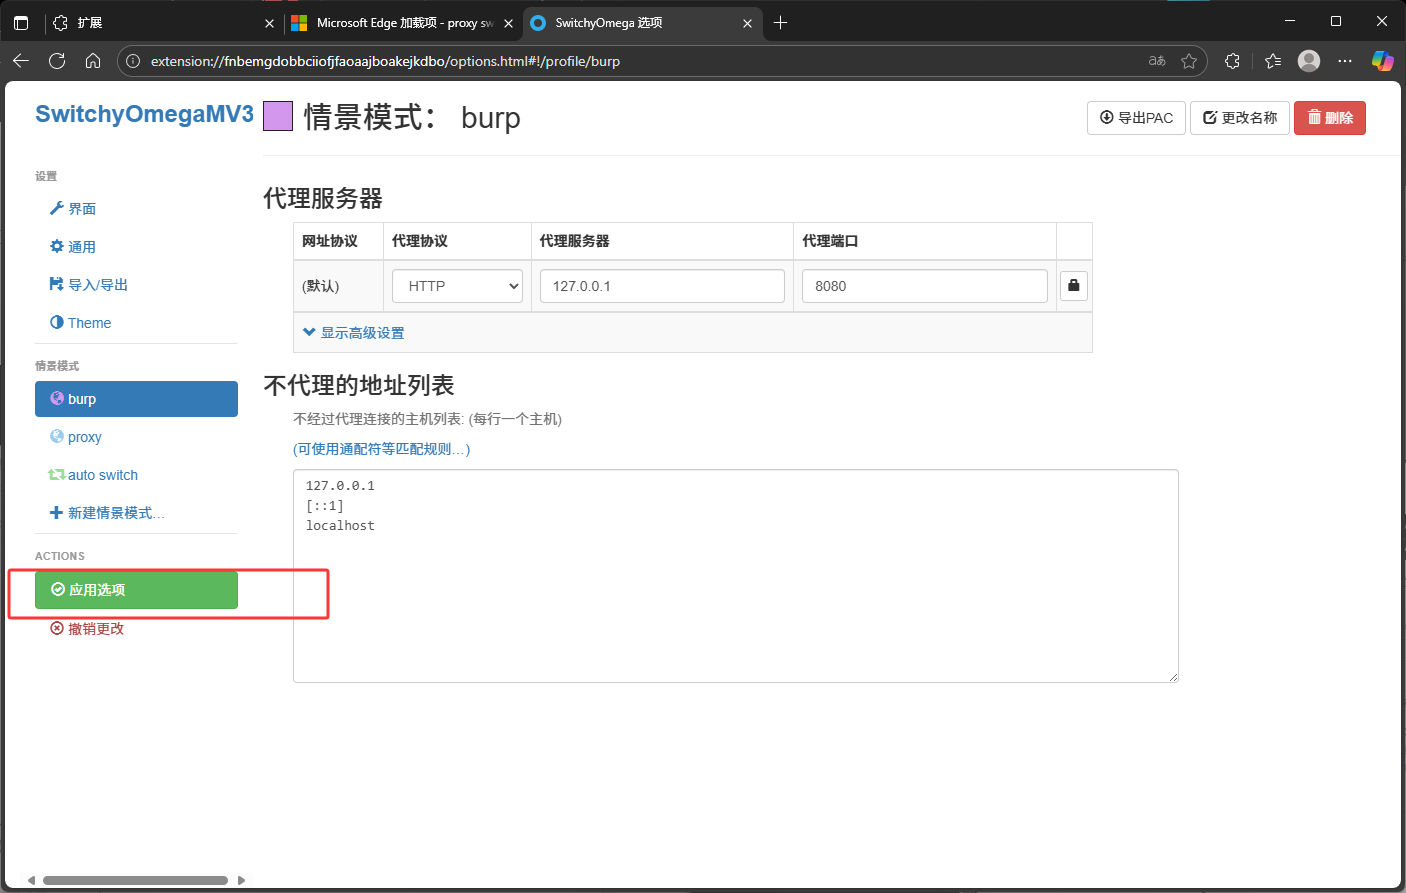The width and height of the screenshot is (1406, 893).
Task: Click the site information icon
Action: 133,61
